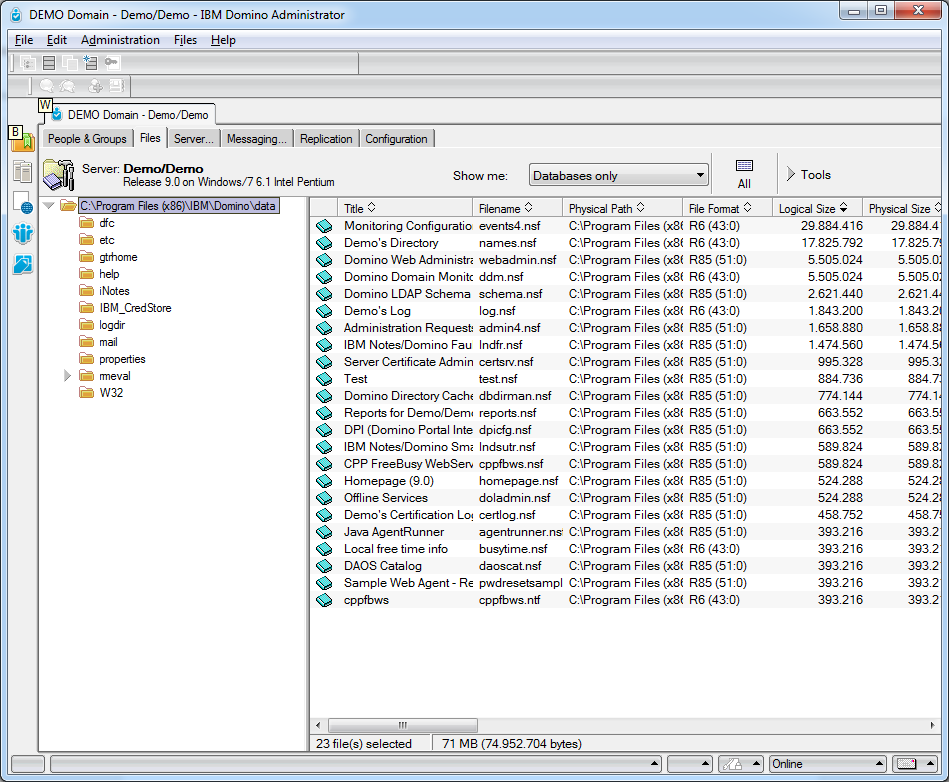The height and width of the screenshot is (782, 949).
Task: Expand the rmeval folder in the tree
Action: (x=68, y=376)
